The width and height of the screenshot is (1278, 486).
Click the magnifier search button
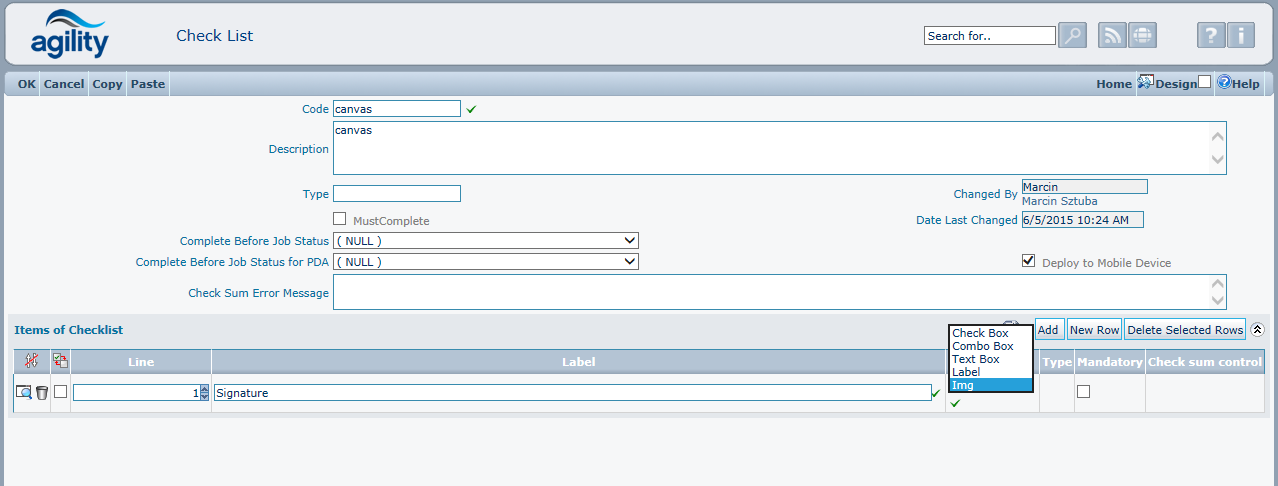[x=1072, y=36]
